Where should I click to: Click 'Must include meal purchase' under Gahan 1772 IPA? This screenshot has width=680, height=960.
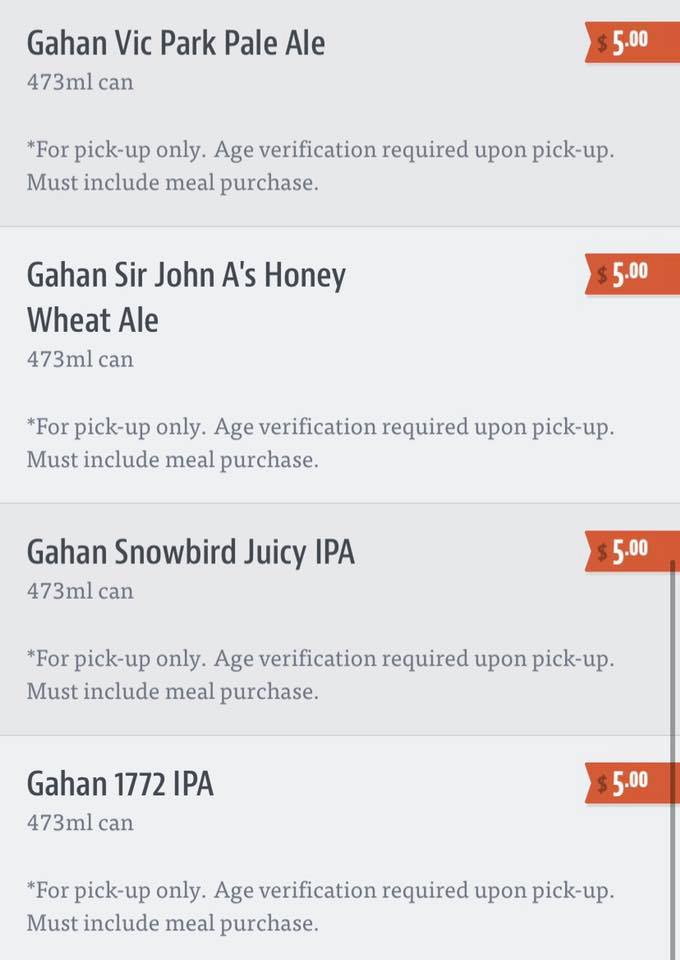172,923
